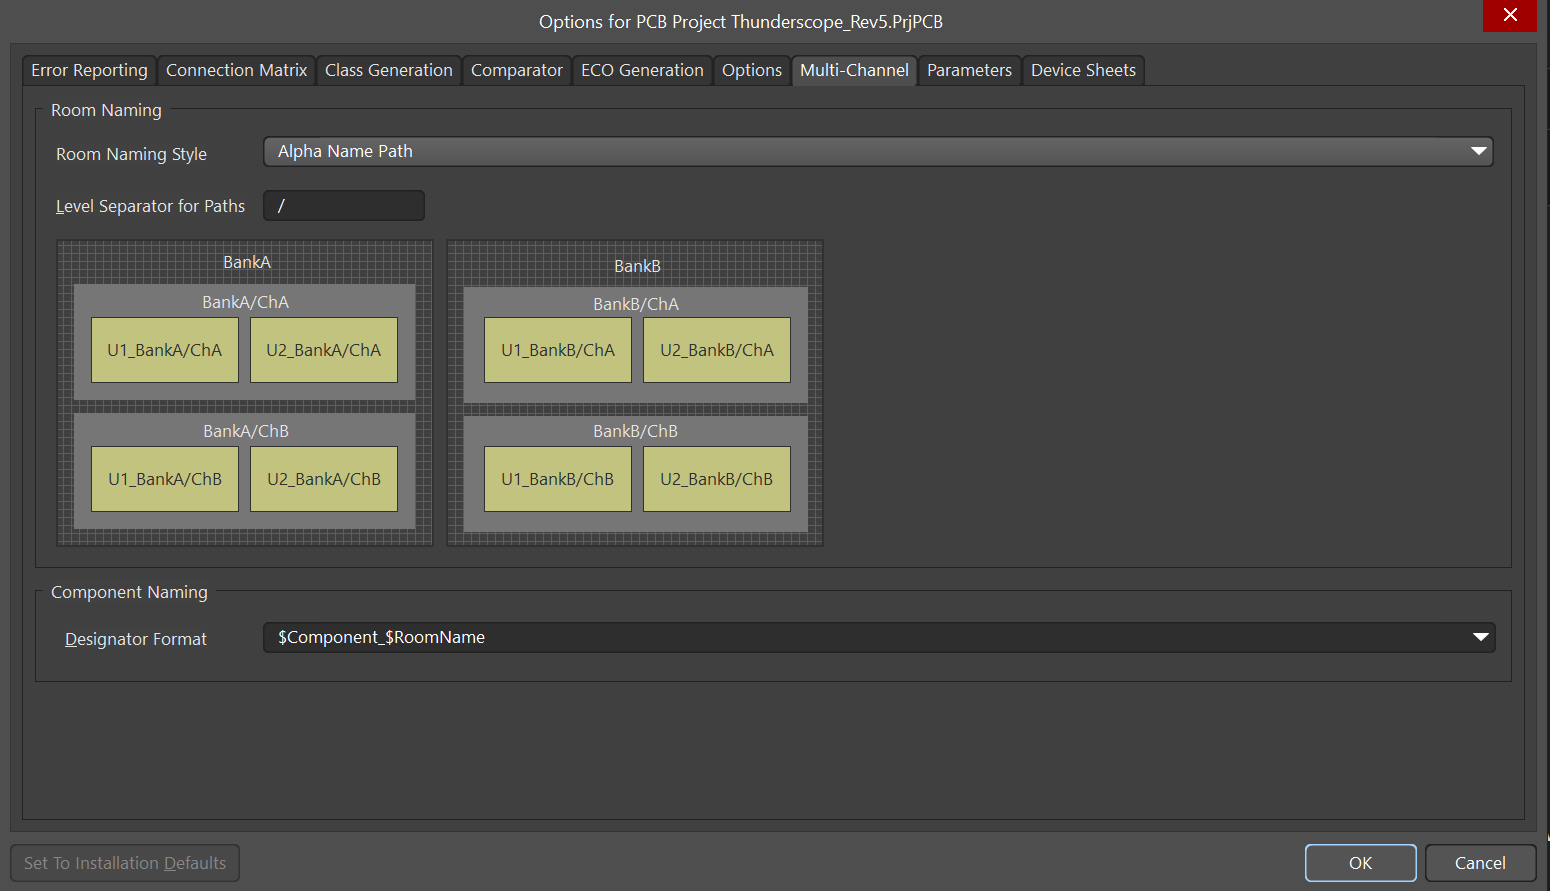This screenshot has height=891, width=1550.
Task: Open the ECO Generation tab
Action: click(642, 70)
